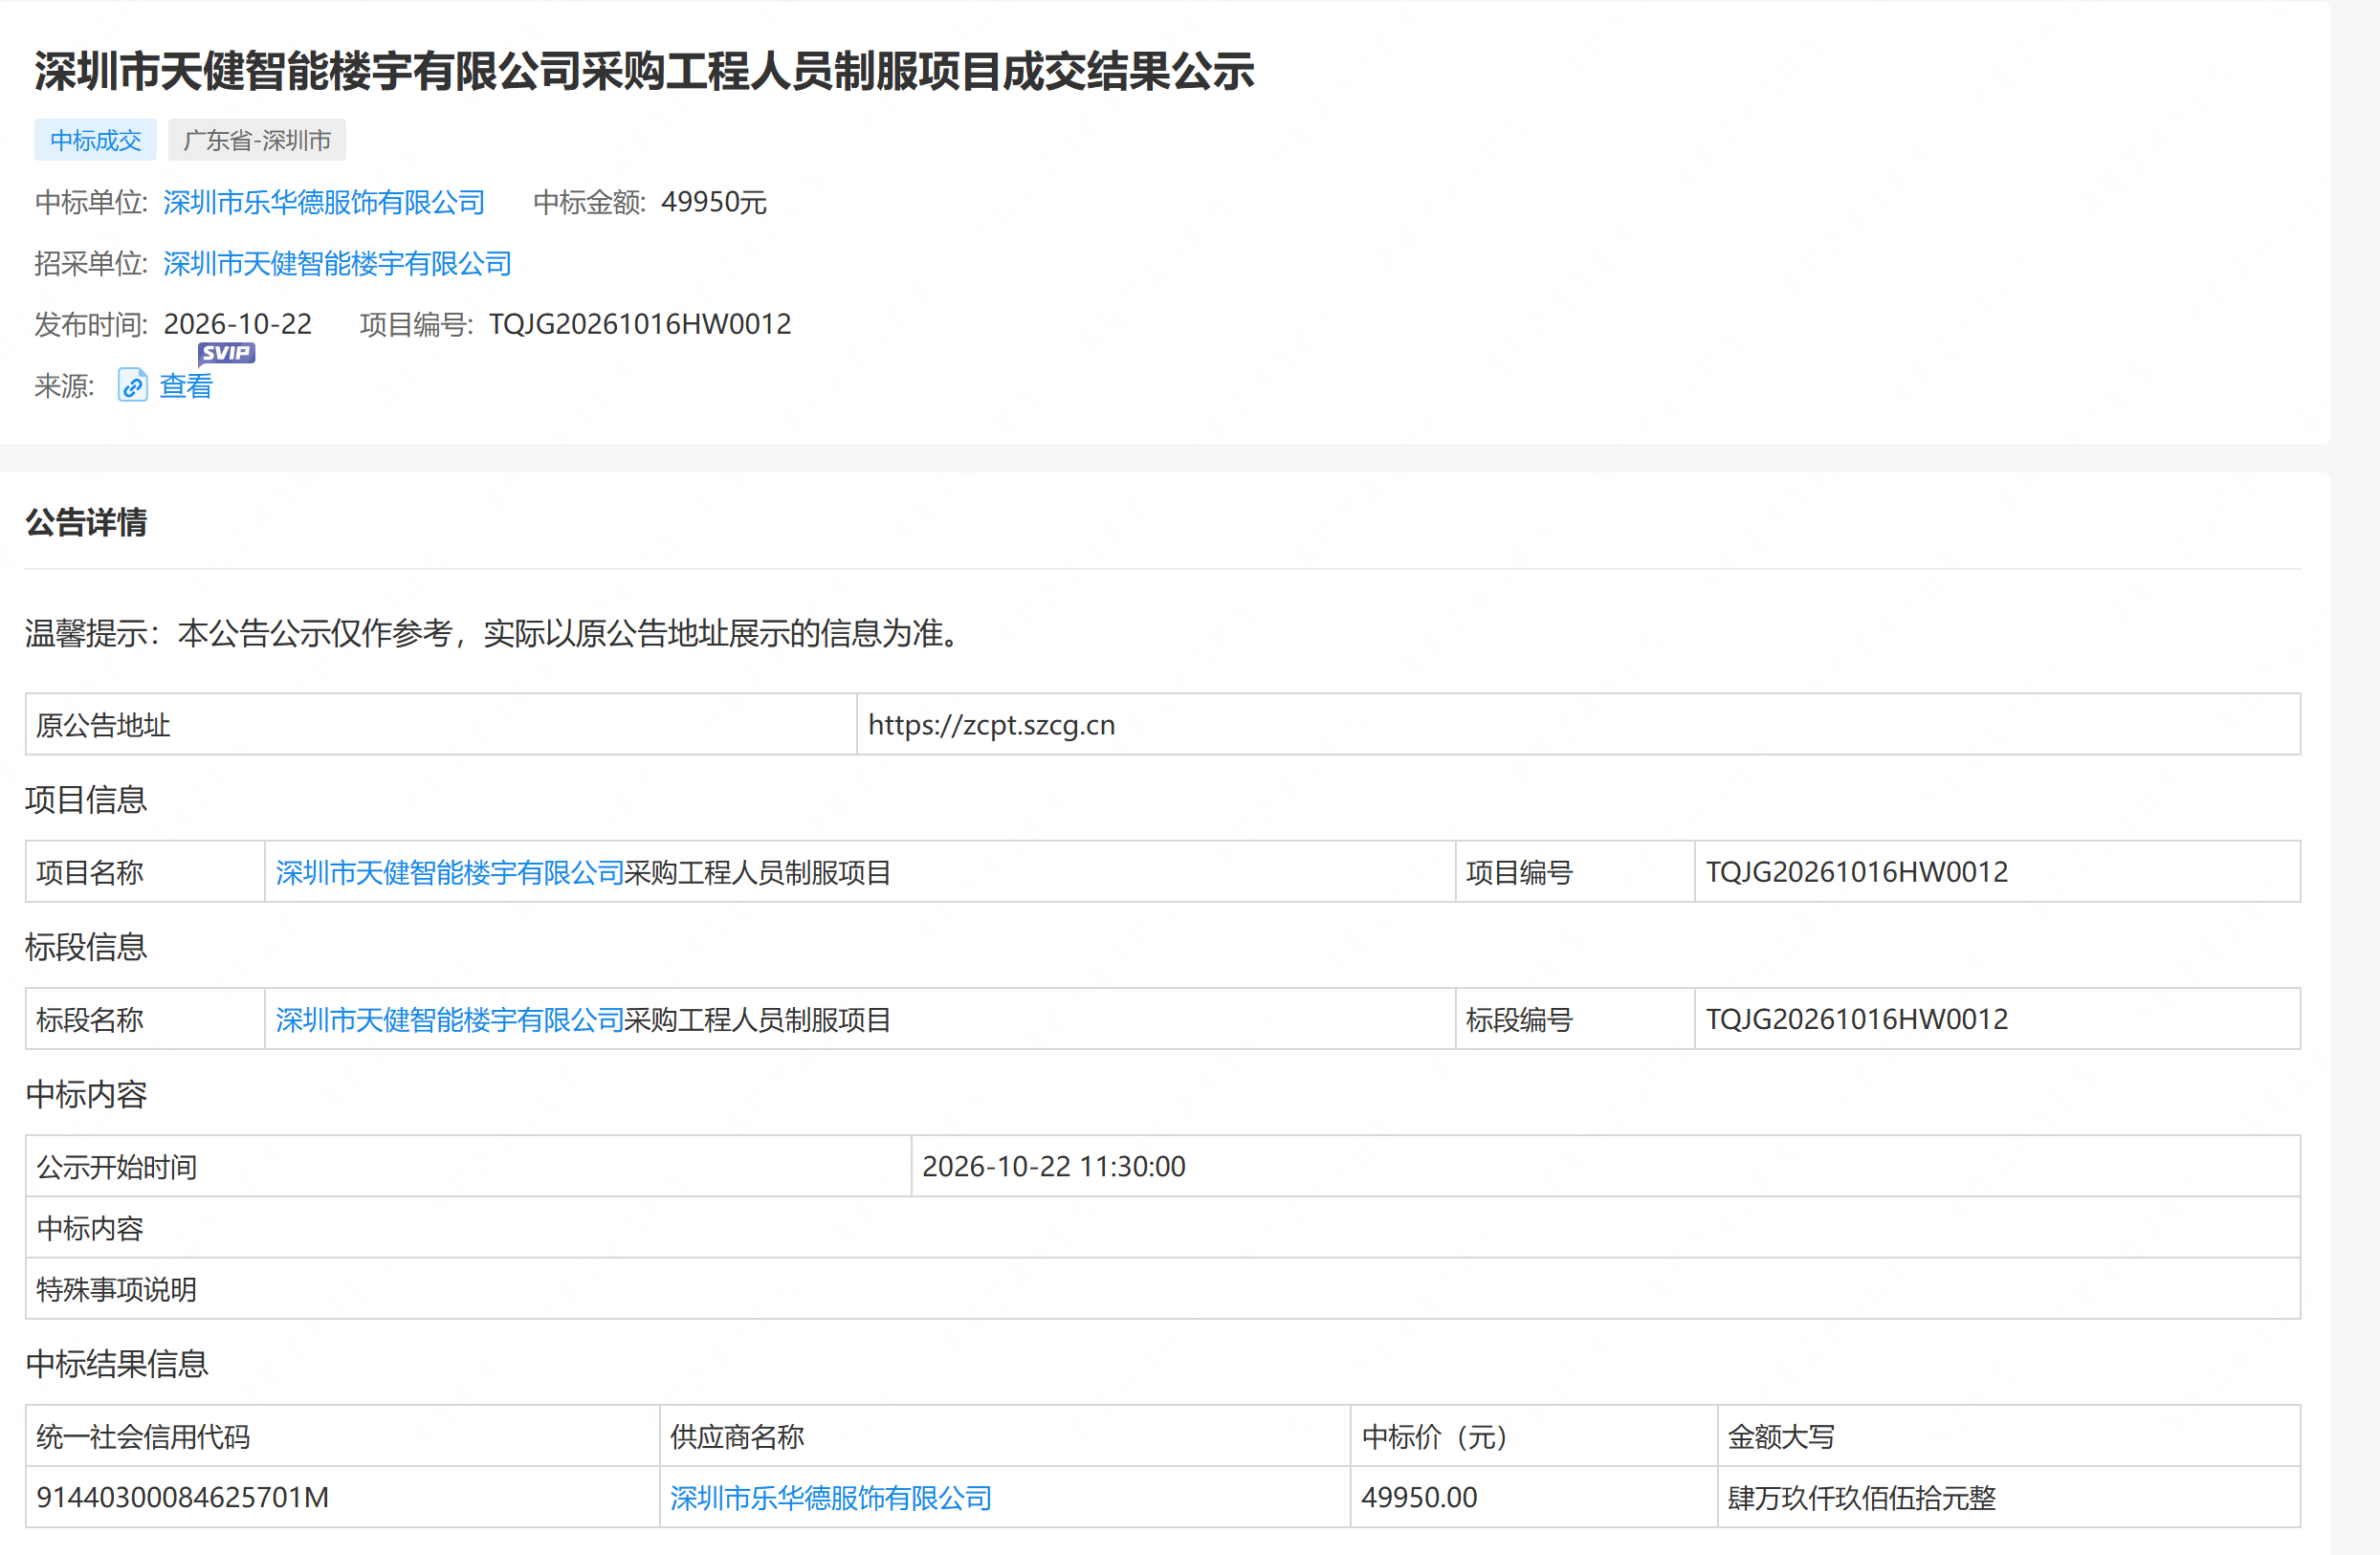Open 深圳市天健智能楼宇有限公司 in the 招采单位 field
The height and width of the screenshot is (1555, 2380).
coord(337,263)
